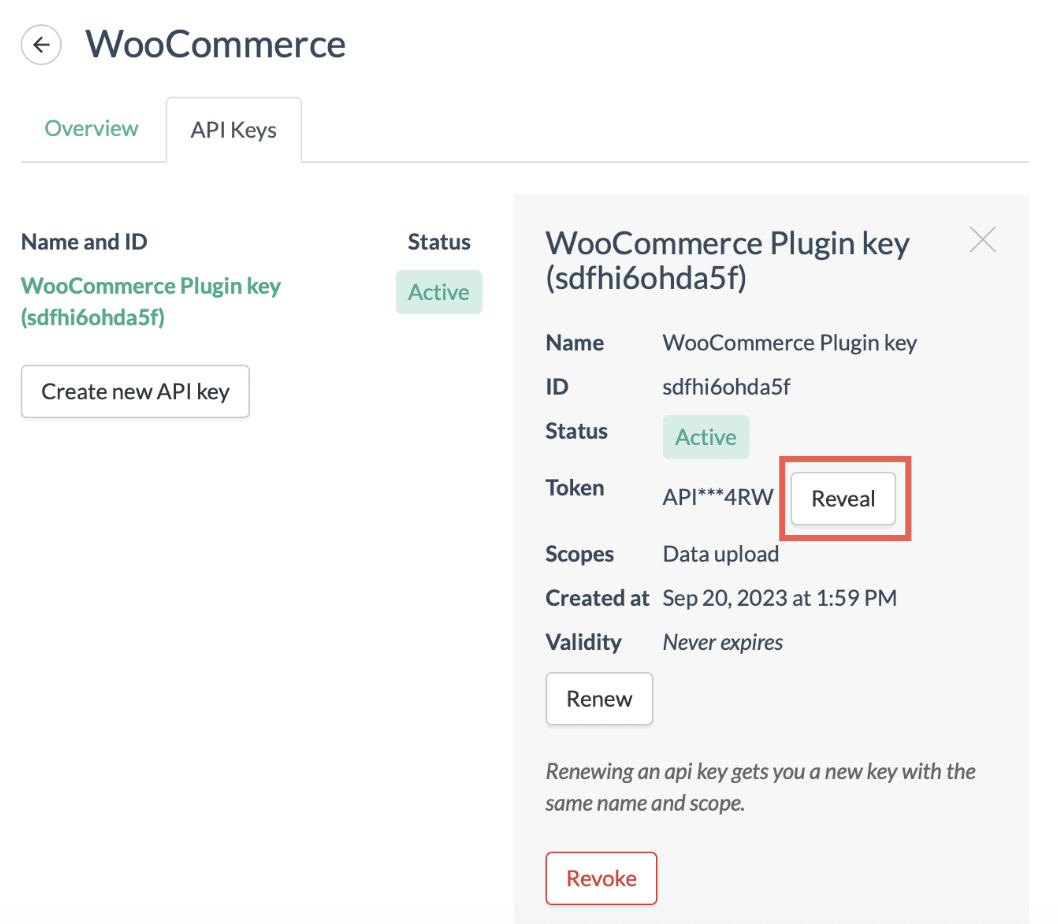Revoke the API key
Viewport: 1058px width, 924px height.
601,877
